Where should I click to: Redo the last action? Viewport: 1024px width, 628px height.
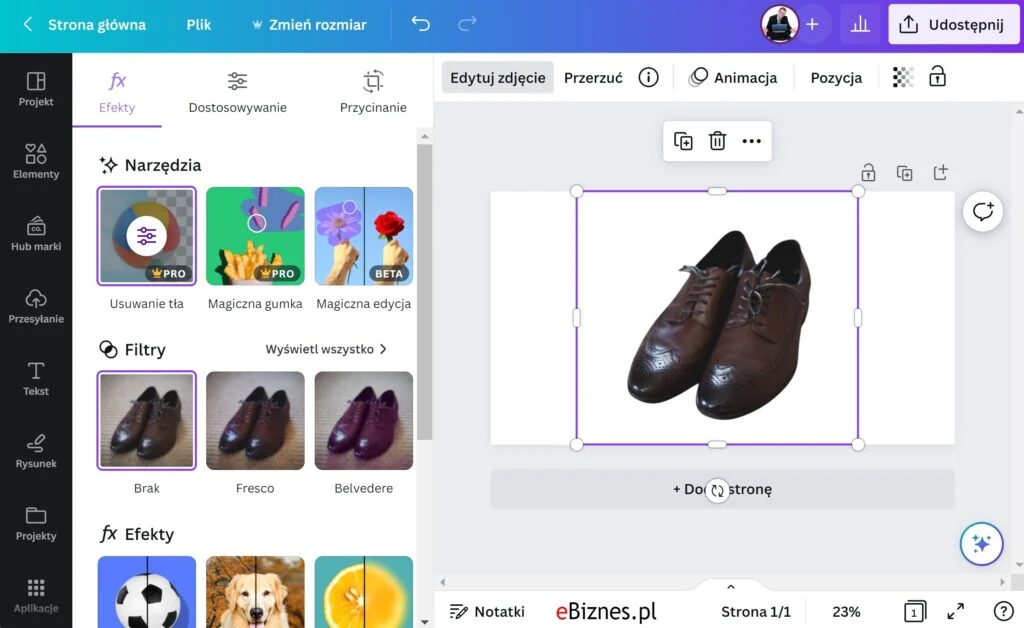click(467, 25)
